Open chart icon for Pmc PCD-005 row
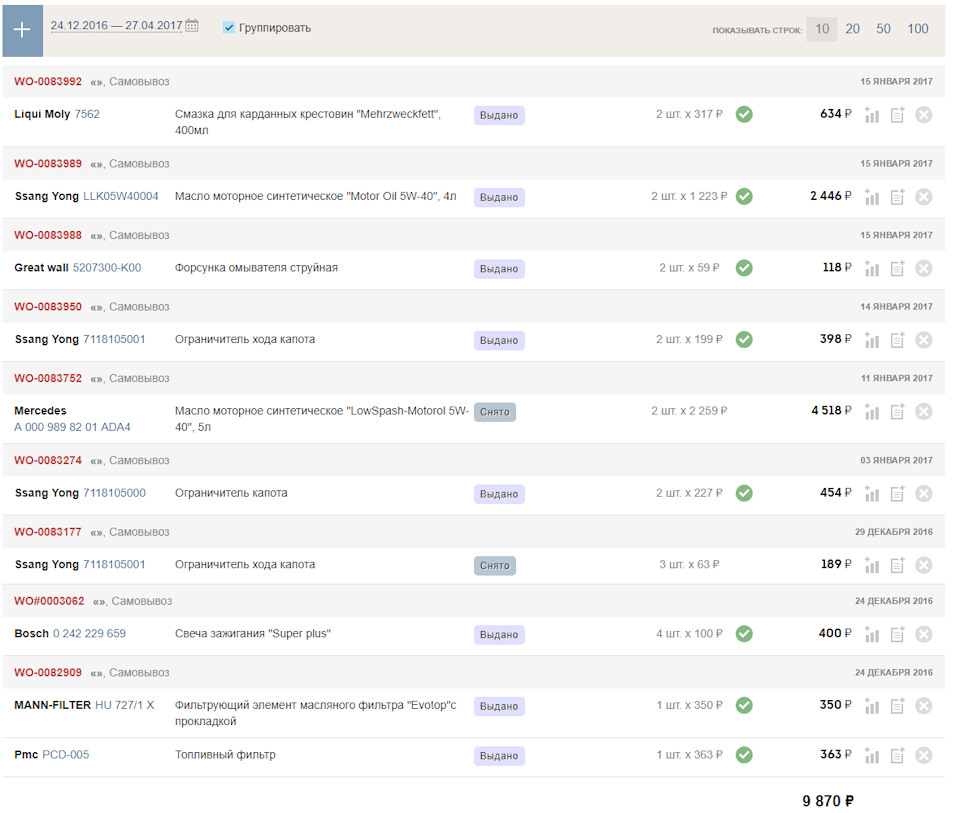The image size is (960, 813). point(872,755)
